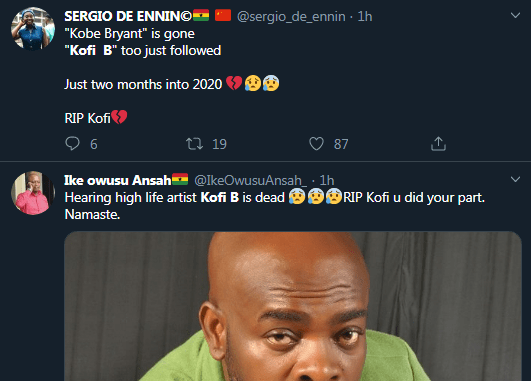Open tweet text 'Hearing high life artist'
Image resolution: width=531 pixels, height=381 pixels.
131,197
